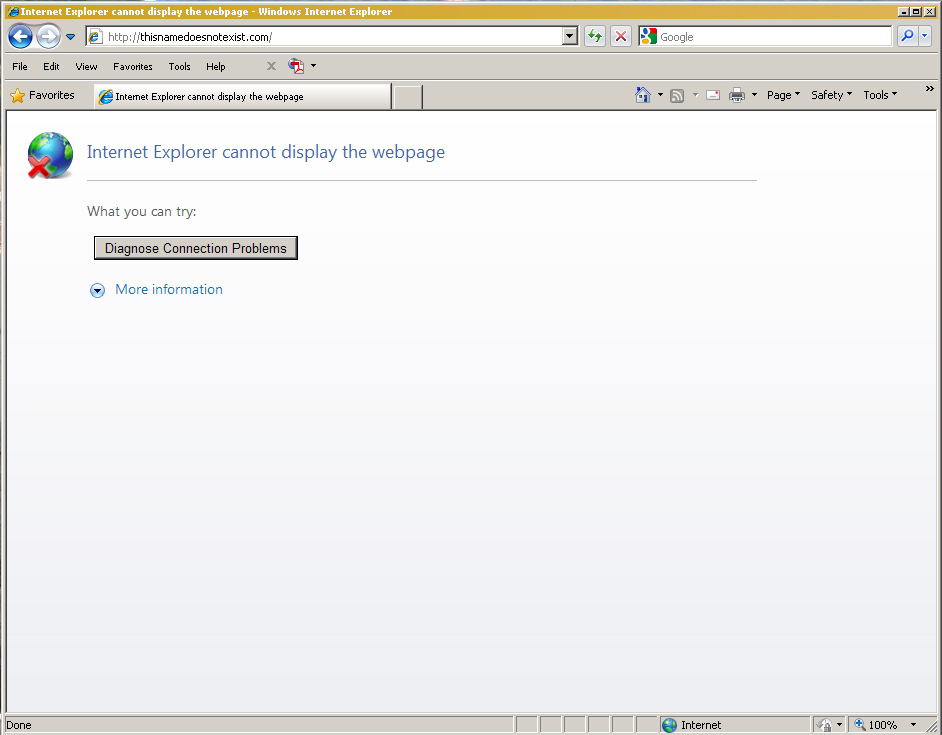Screen dimensions: 942x735
Task: Expand the address bar URL dropdown
Action: [570, 37]
